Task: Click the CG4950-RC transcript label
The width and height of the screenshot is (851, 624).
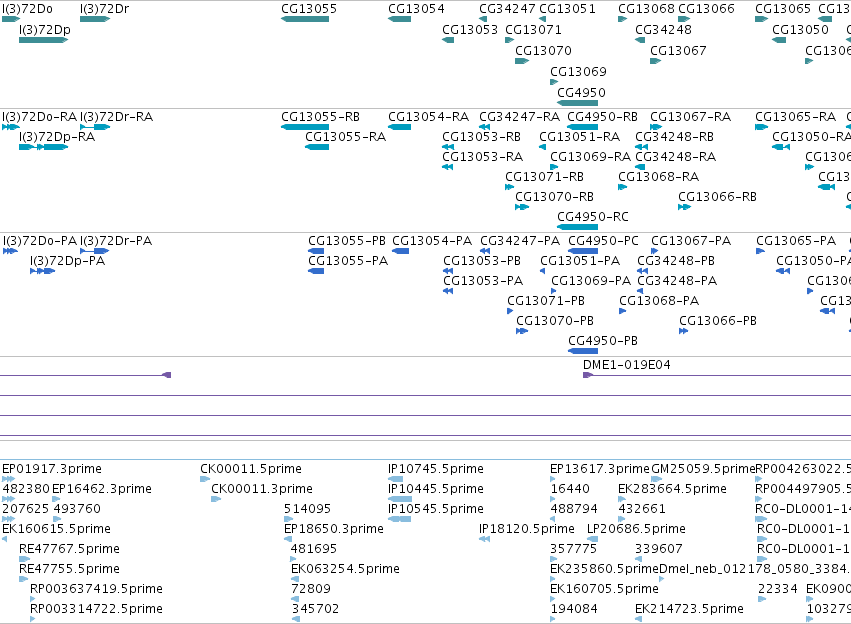Action: 593,217
